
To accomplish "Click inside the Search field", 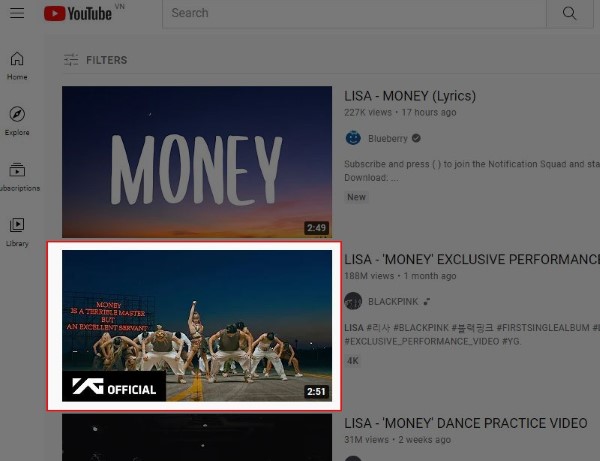I will [x=354, y=13].
